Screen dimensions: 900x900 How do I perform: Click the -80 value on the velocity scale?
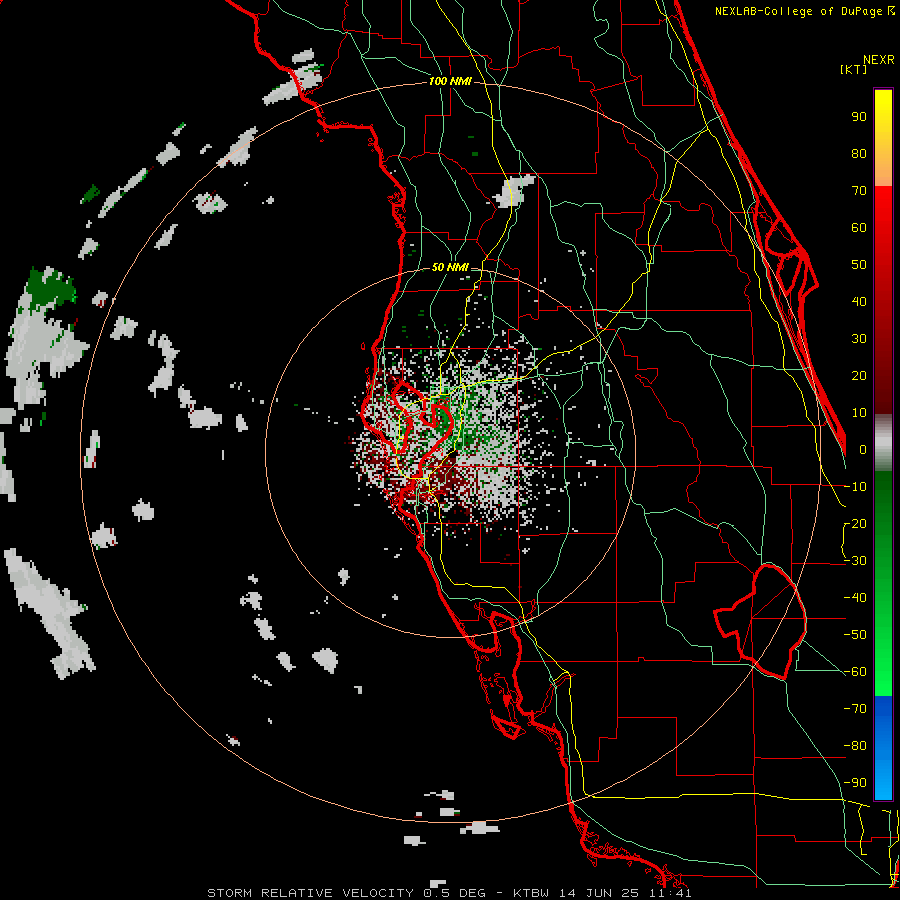855,746
